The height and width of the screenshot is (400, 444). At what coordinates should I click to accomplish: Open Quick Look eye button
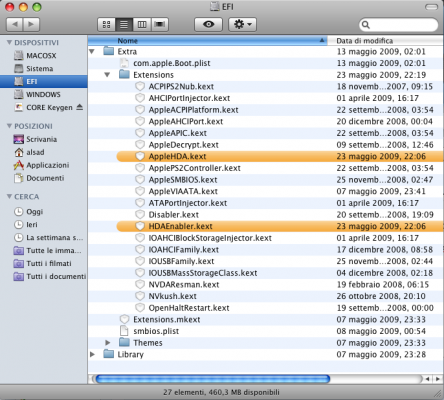tap(208, 24)
